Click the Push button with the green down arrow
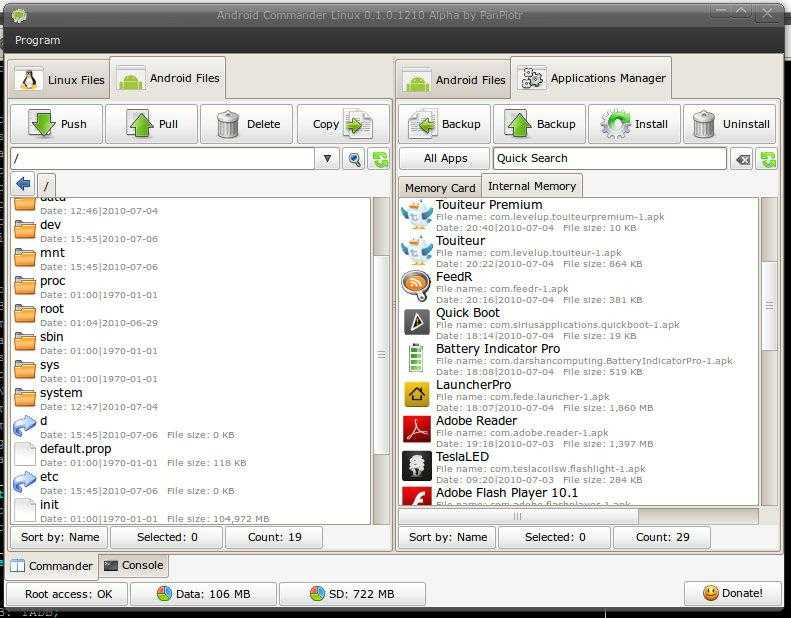791x618 pixels. pyautogui.click(x=56, y=124)
